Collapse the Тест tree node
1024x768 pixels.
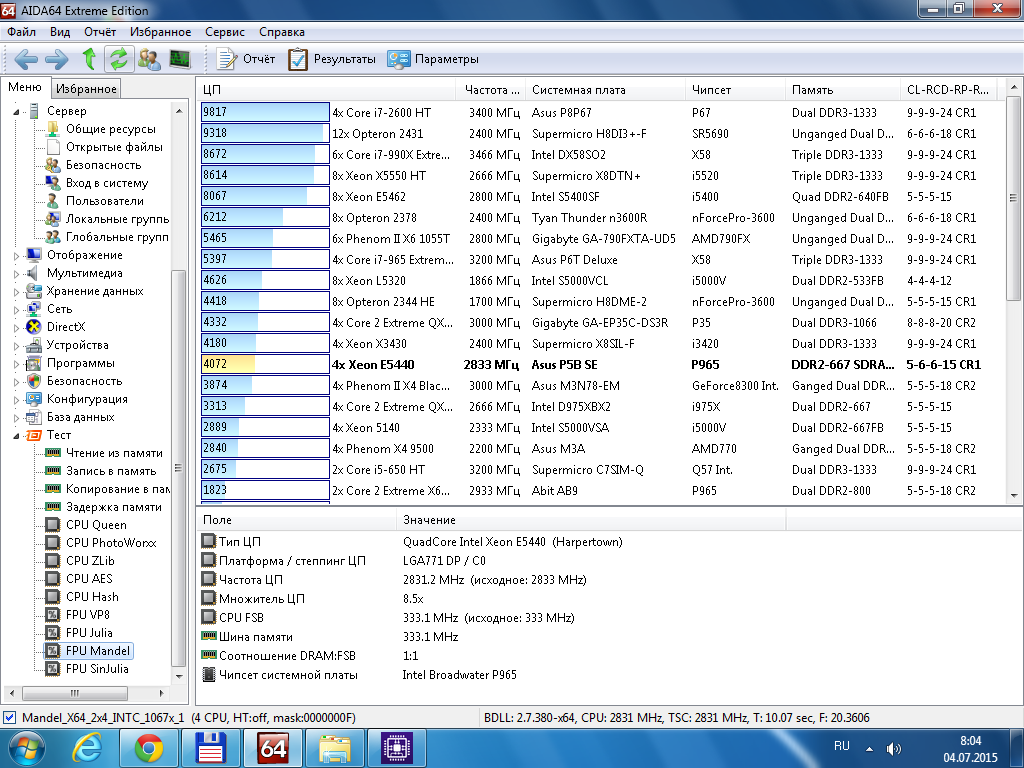[16, 436]
